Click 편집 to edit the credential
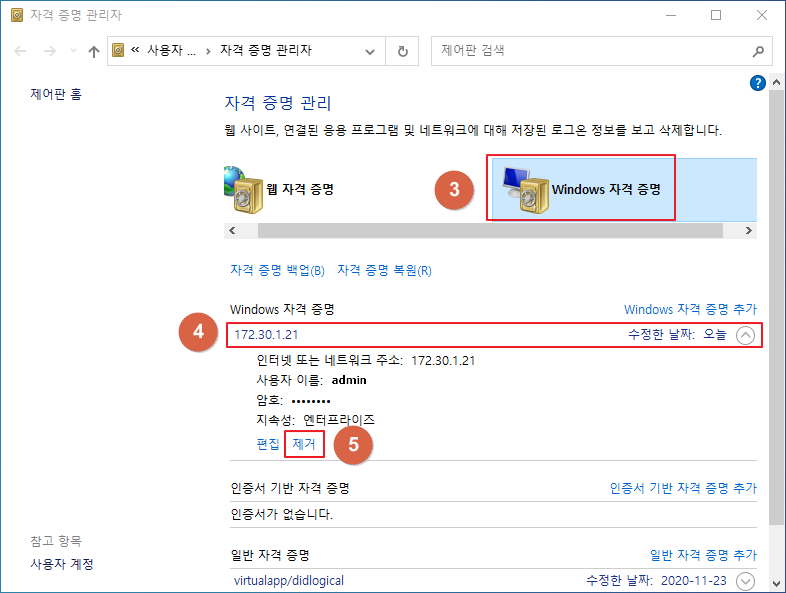The width and height of the screenshot is (786, 593). point(268,444)
